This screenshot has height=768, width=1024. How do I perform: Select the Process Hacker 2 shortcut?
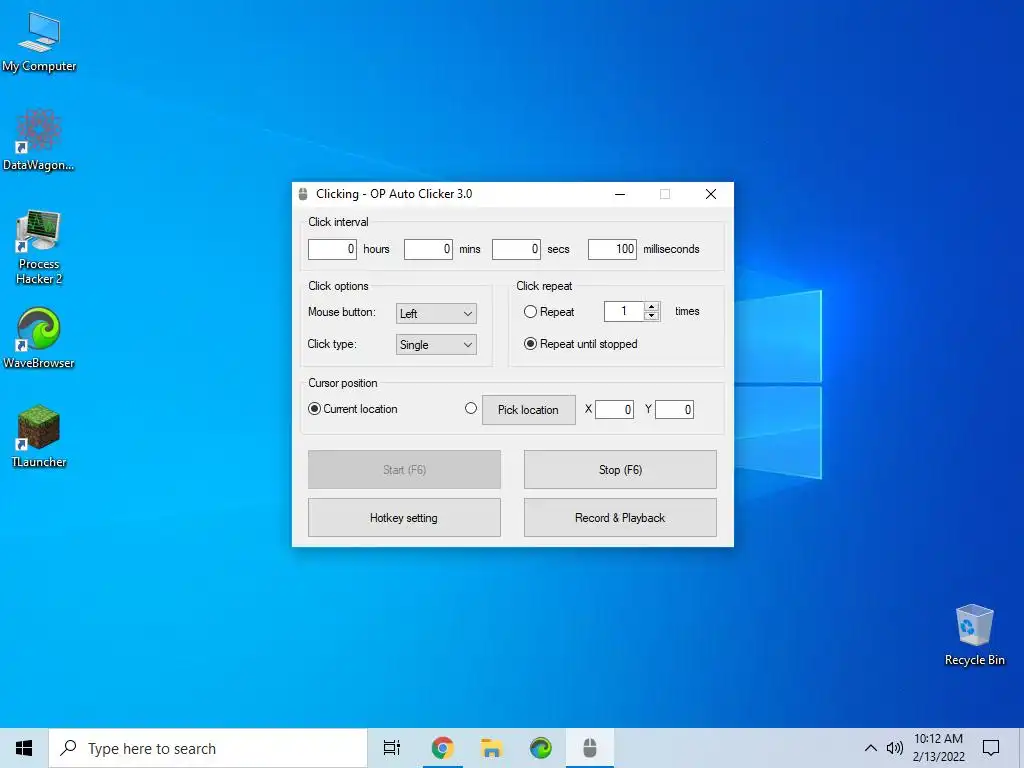point(39,247)
